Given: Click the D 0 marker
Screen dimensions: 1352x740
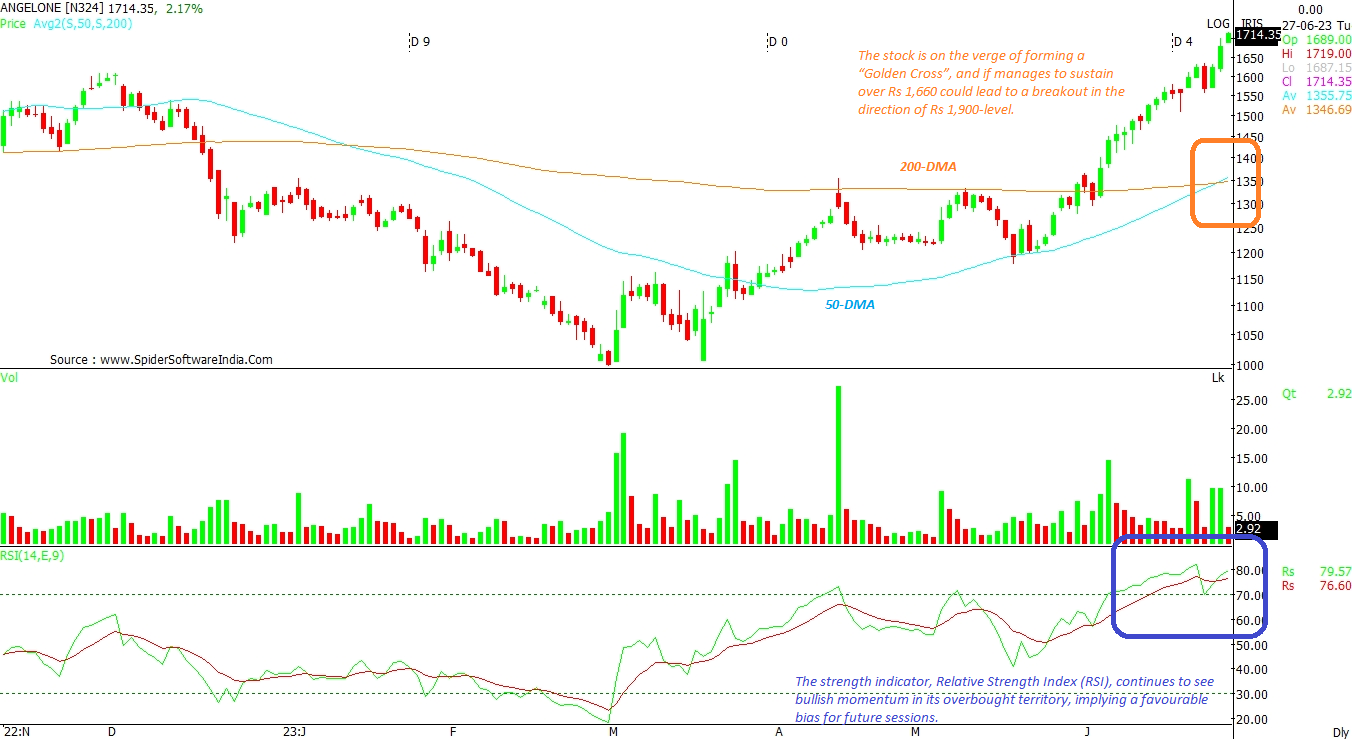Looking at the screenshot, I should (778, 42).
